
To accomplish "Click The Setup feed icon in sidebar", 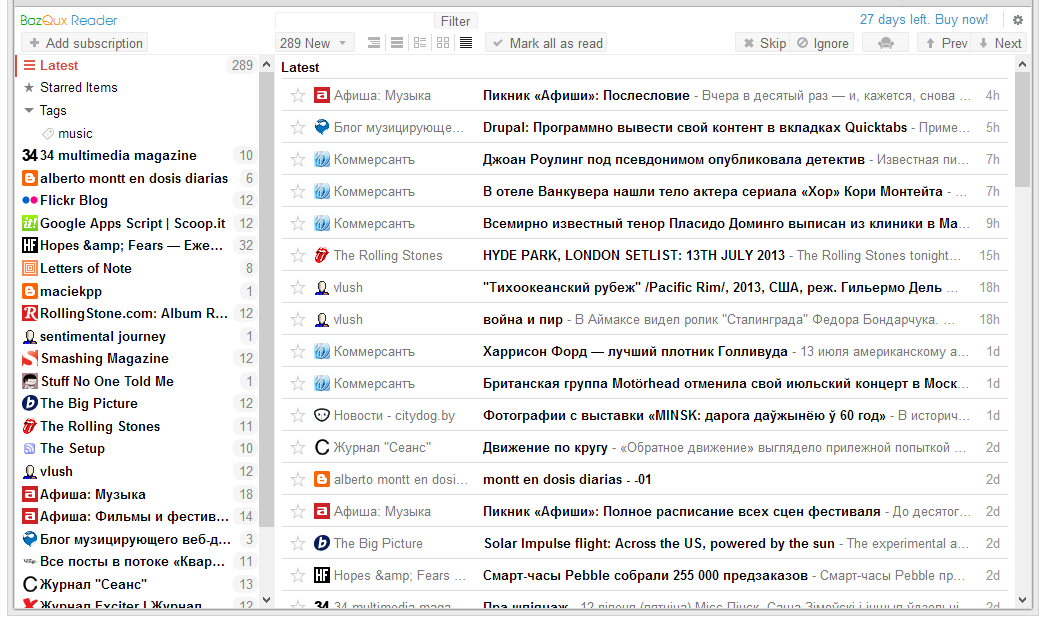I will pos(29,448).
